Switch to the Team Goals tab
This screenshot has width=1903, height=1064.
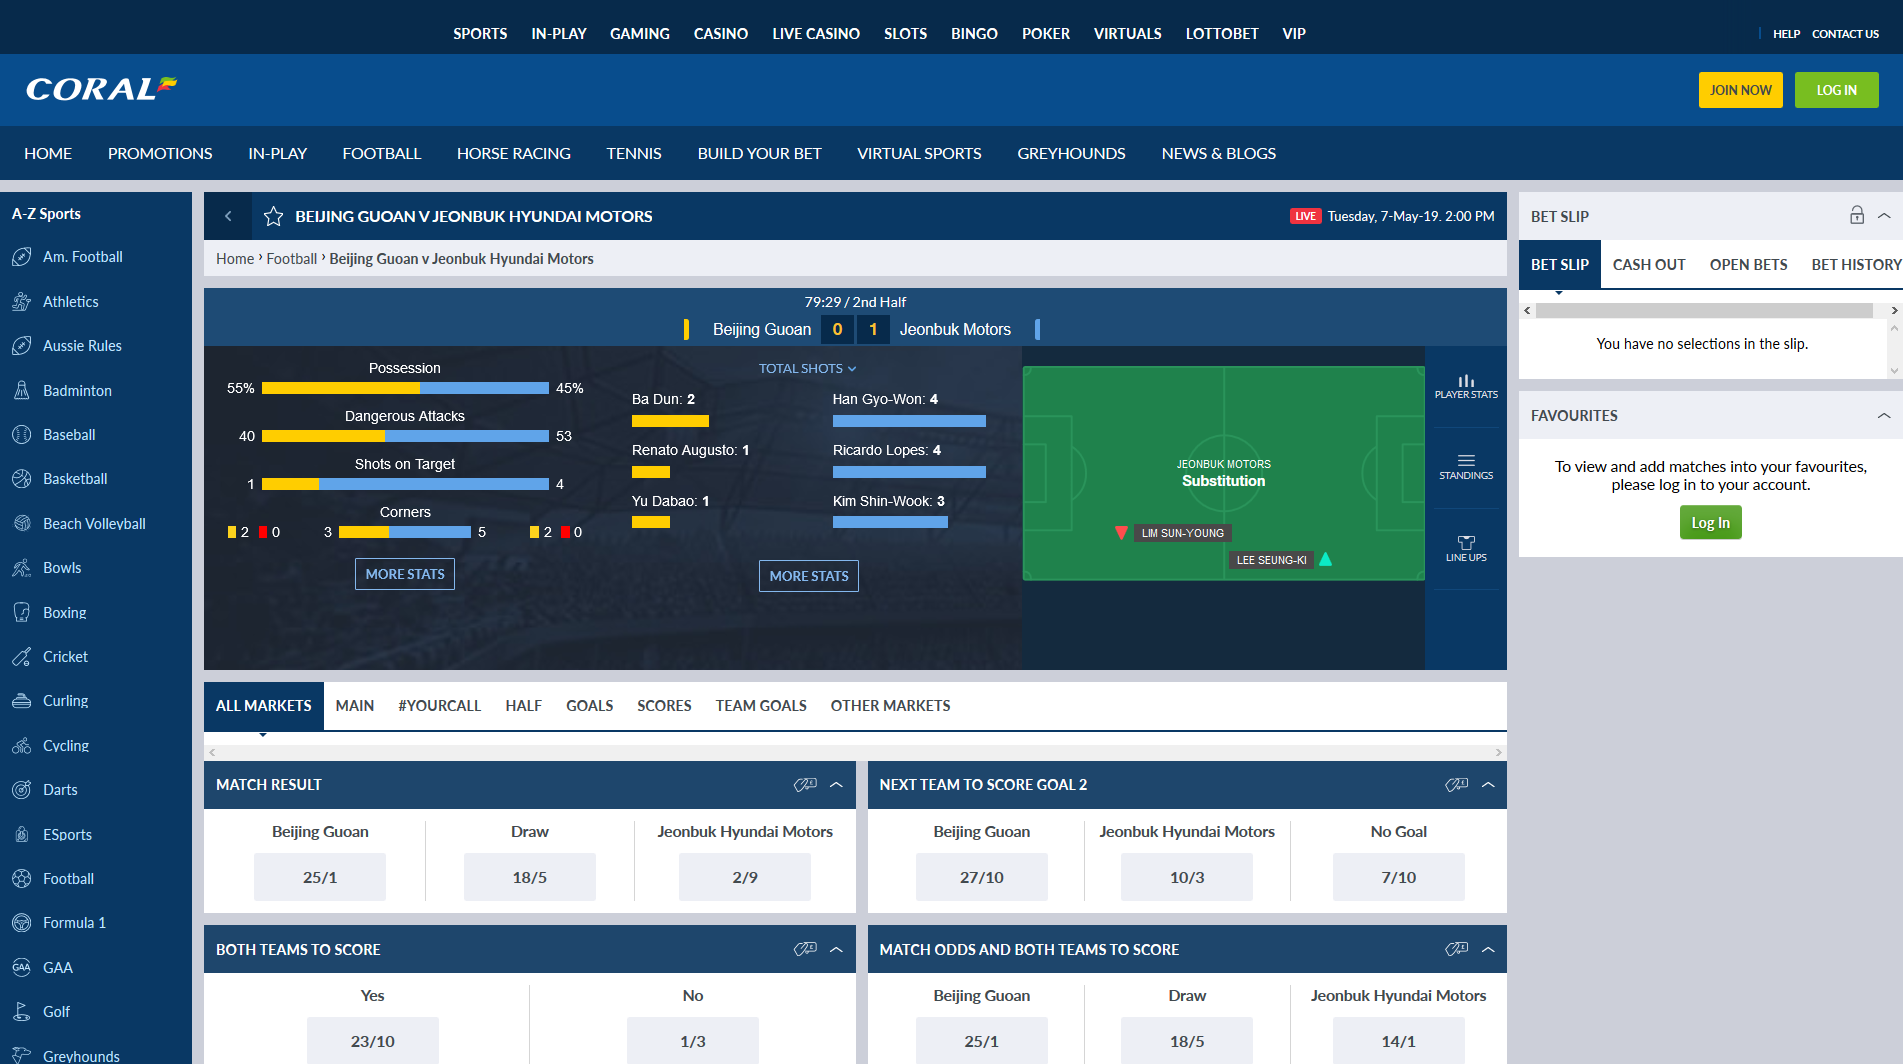tap(761, 706)
